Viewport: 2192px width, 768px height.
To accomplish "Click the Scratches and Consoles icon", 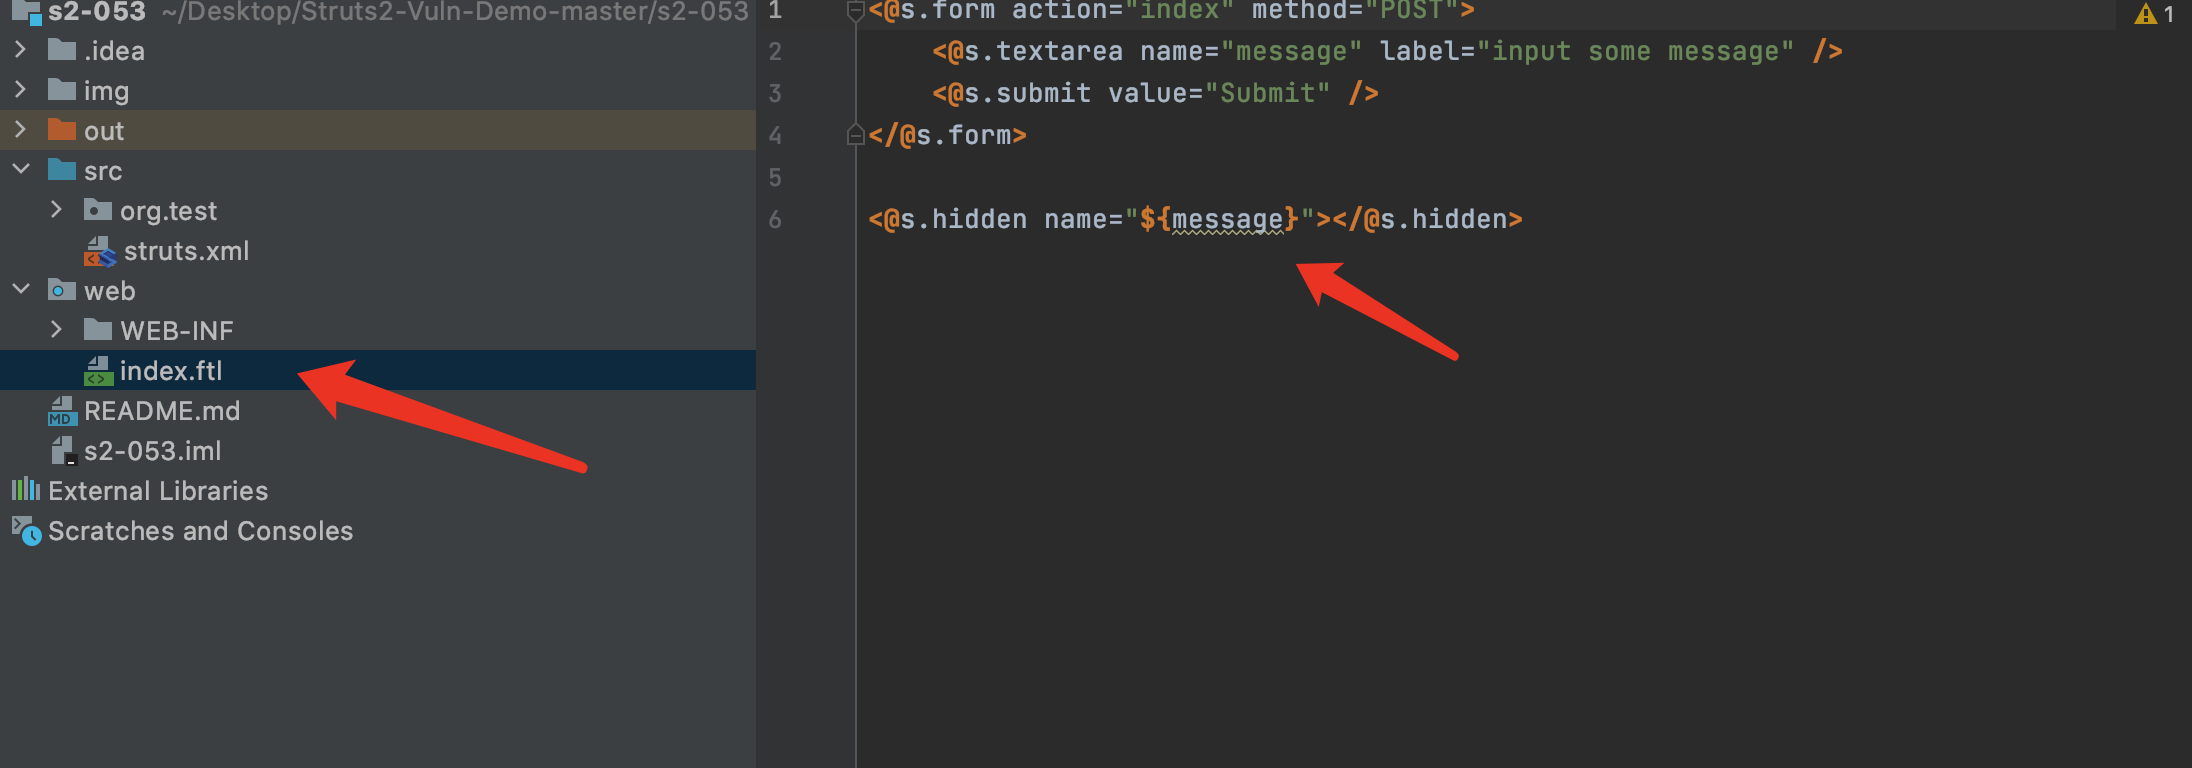I will pos(26,531).
